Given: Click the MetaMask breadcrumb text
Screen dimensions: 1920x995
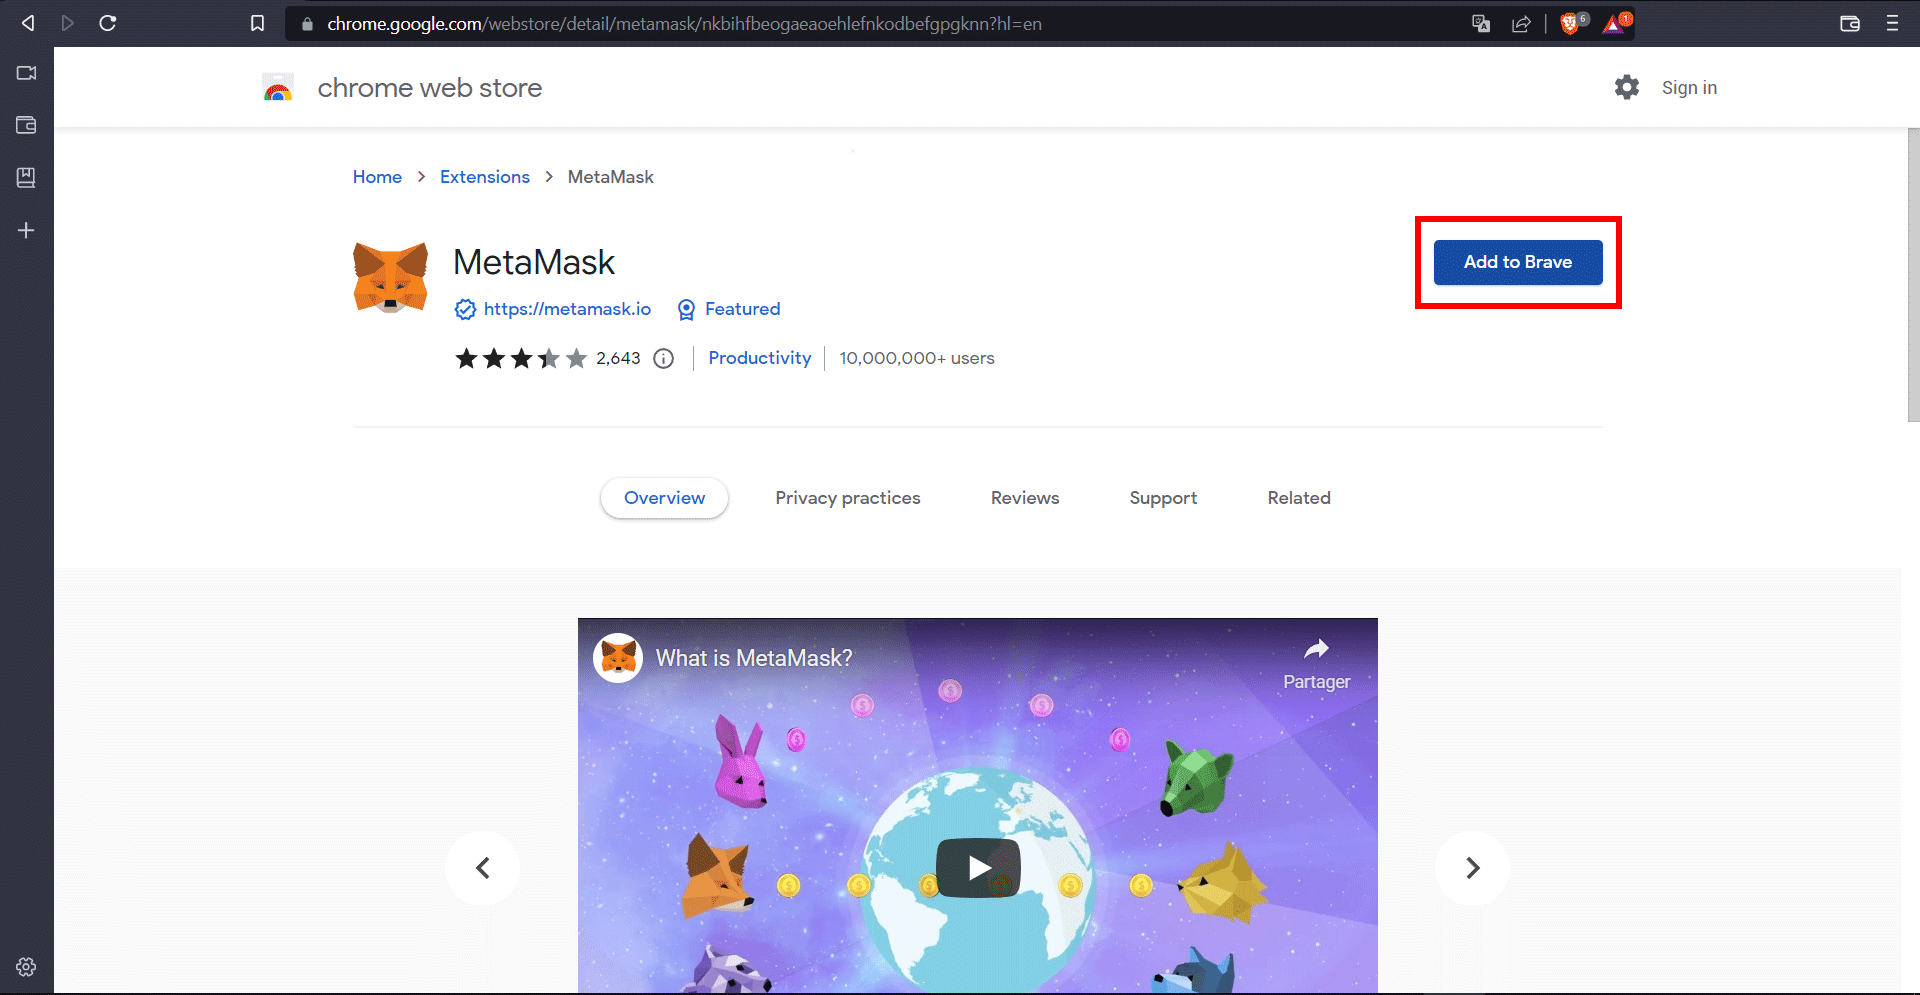Looking at the screenshot, I should pos(611,177).
